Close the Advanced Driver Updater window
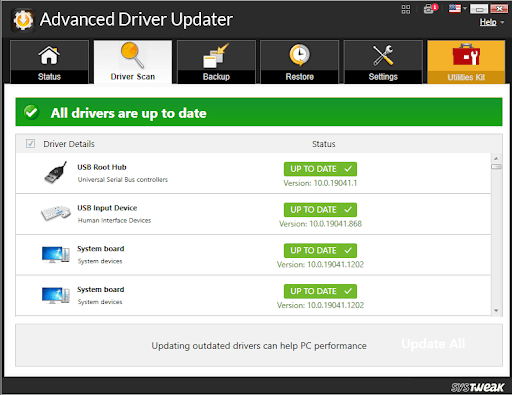Viewport: 512px width, 395px height. pos(499,9)
